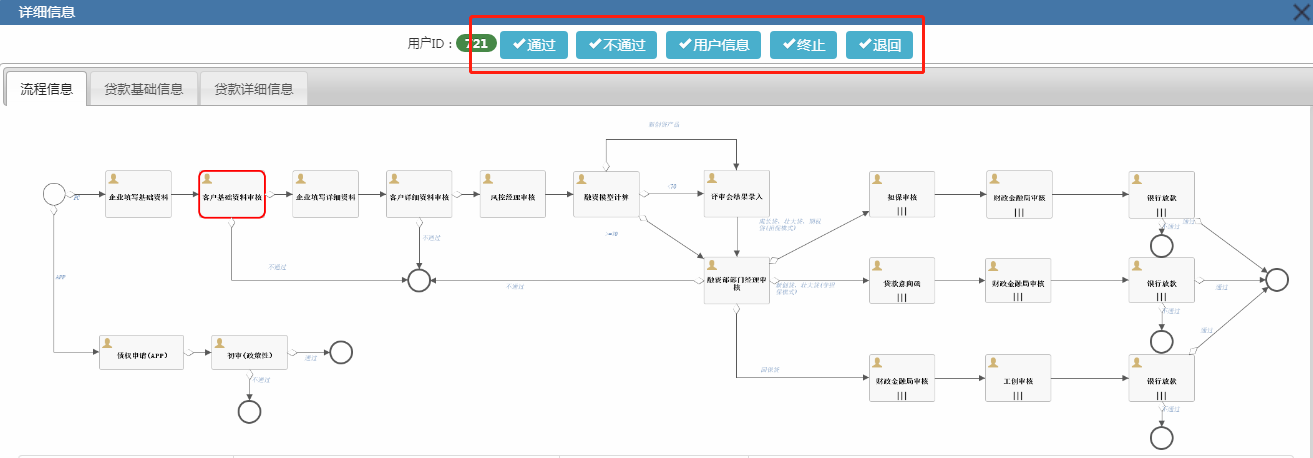
Task: Click user icon on 风控经理审核 node
Action: (x=489, y=179)
